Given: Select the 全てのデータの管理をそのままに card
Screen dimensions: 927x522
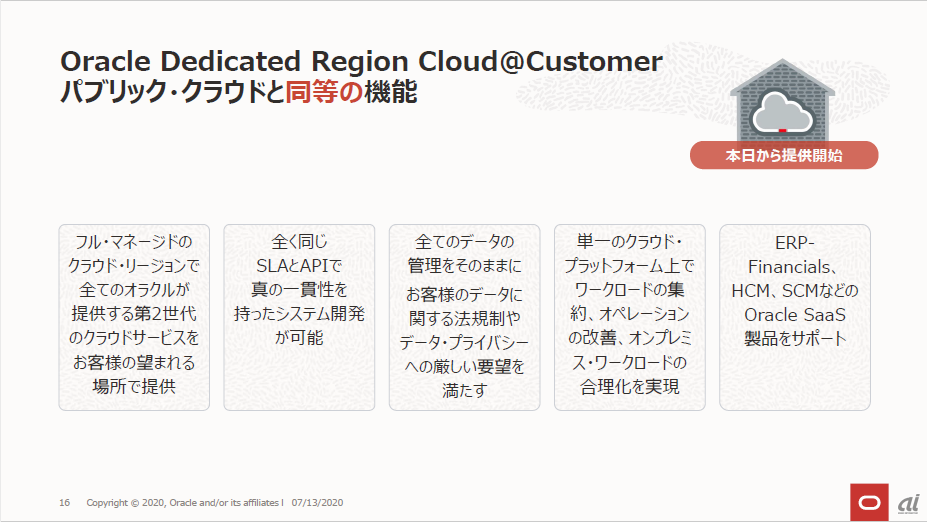Looking at the screenshot, I should click(465, 317).
